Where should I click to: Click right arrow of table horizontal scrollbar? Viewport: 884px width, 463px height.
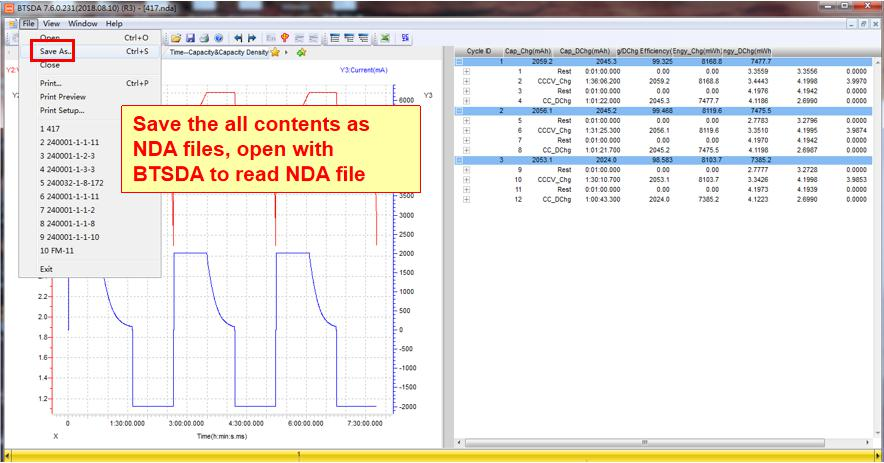click(x=868, y=443)
